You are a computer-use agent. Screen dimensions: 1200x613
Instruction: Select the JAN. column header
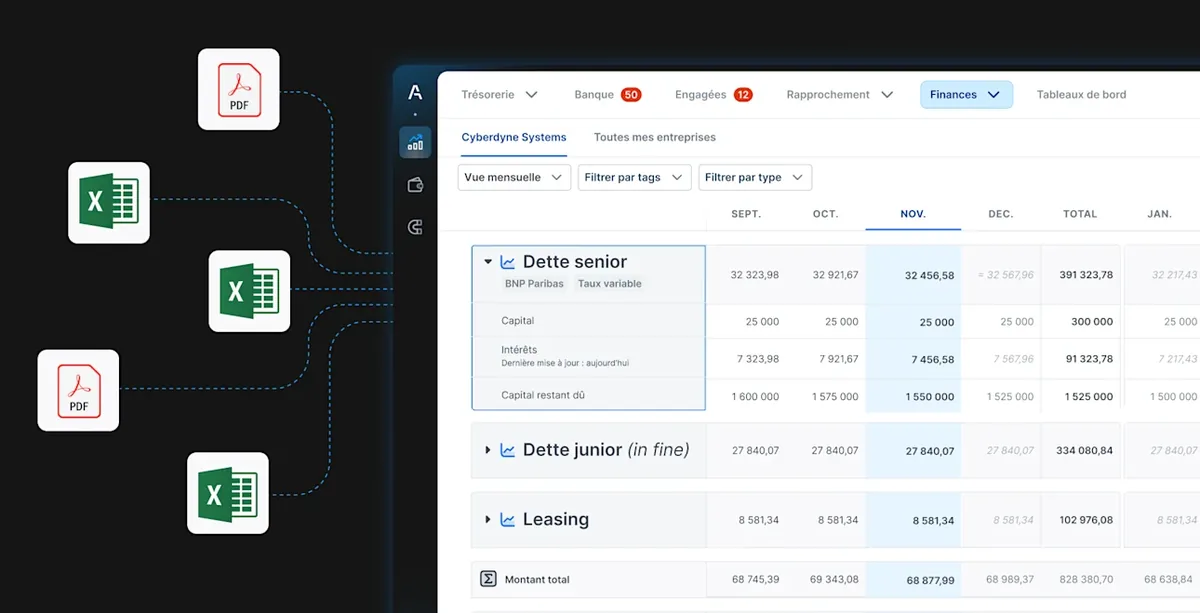pos(1160,214)
